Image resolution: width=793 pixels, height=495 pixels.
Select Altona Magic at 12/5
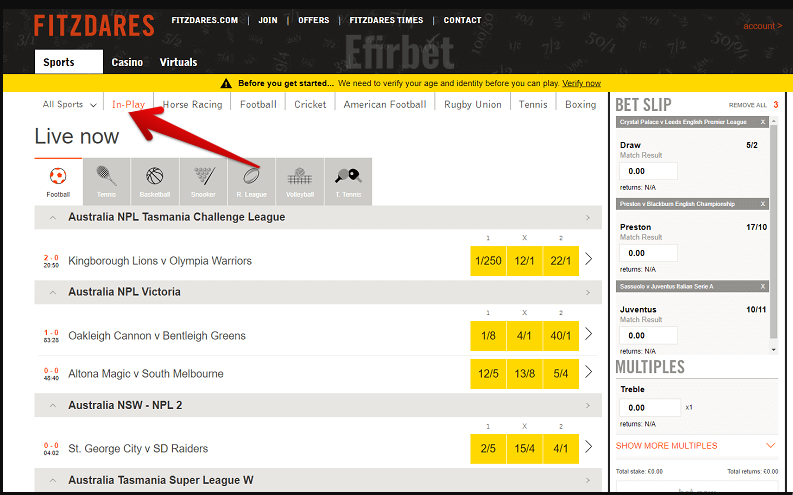coord(488,374)
